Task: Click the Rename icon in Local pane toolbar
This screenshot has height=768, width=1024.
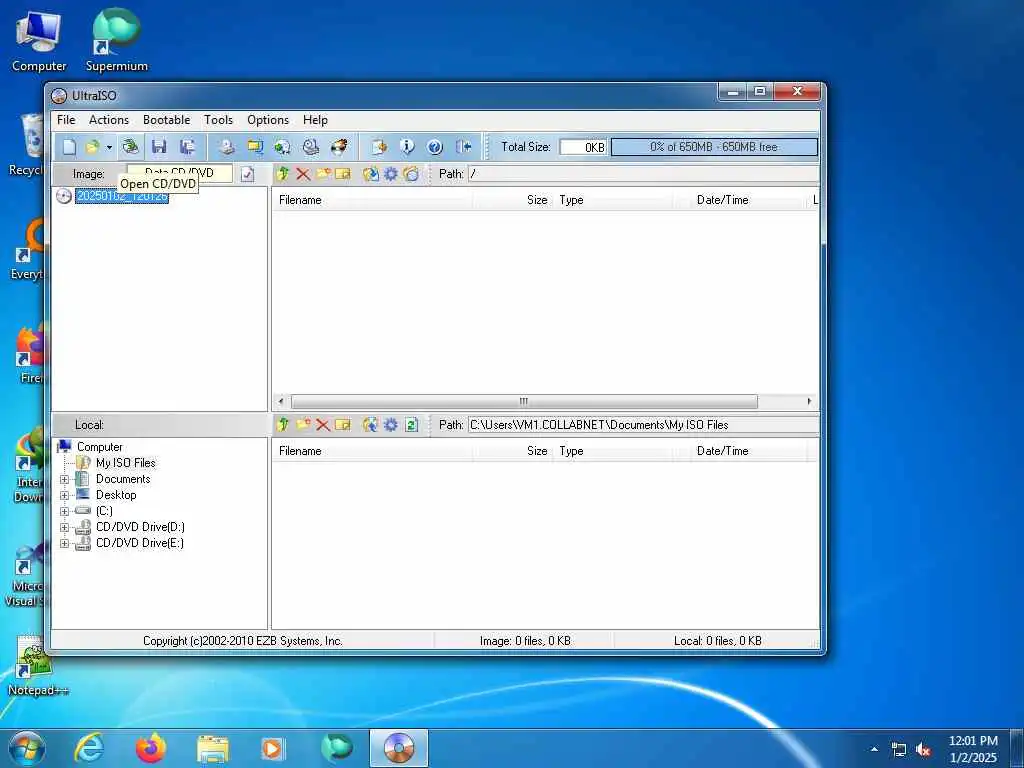Action: click(343, 424)
